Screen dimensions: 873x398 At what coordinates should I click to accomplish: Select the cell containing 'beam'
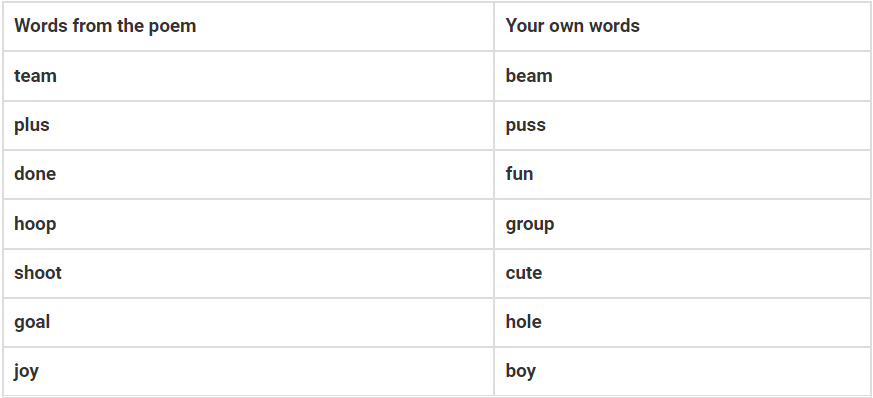(x=682, y=76)
